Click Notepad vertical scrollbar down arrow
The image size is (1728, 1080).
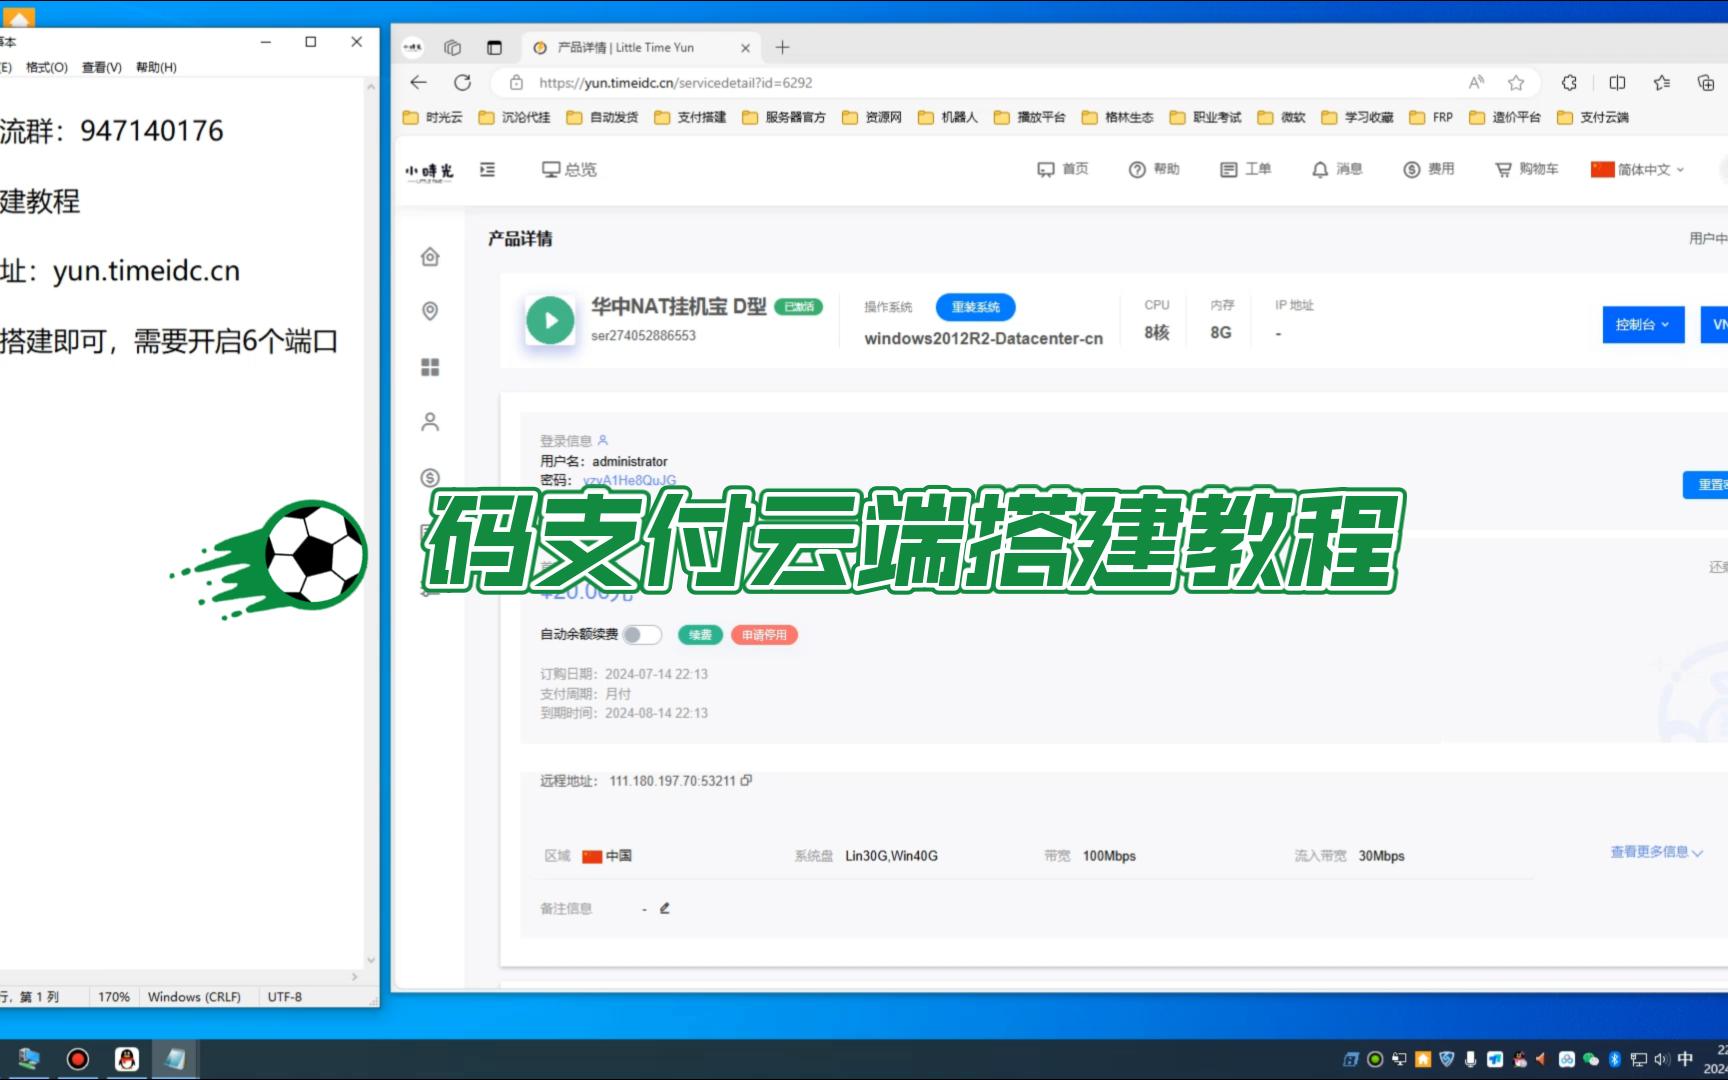coord(371,960)
